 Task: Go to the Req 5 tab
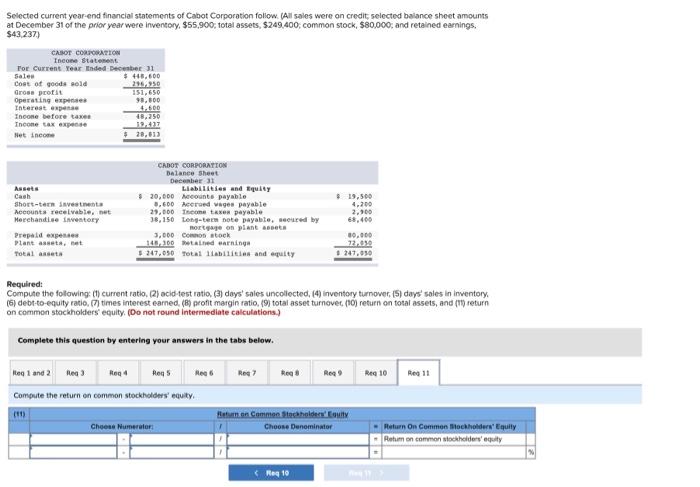coord(161,373)
